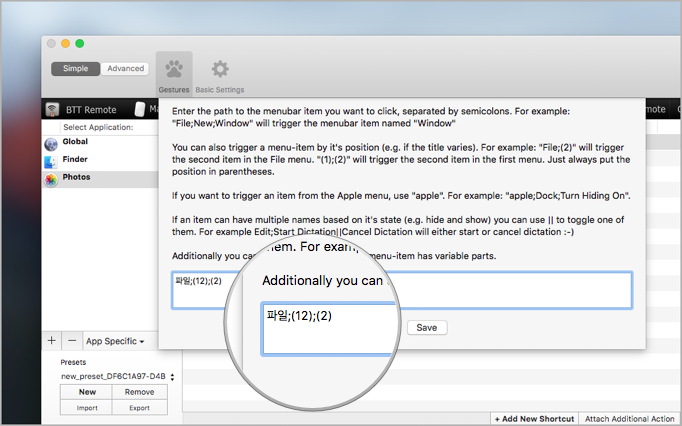
Task: Click the Remove preset button
Action: [x=139, y=392]
